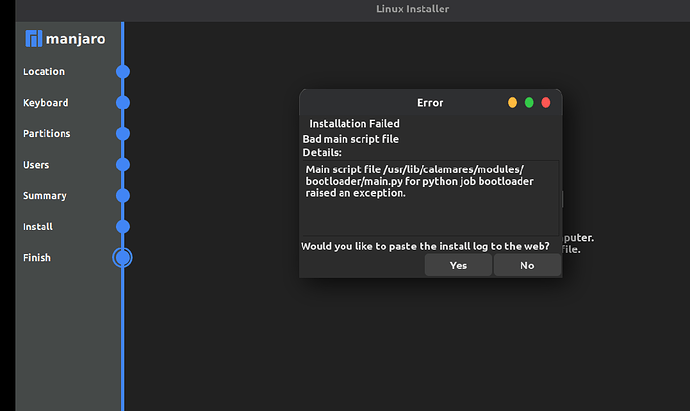Screen dimensions: 690x411
Task: Click the 'Bad main script file' text
Action: (351, 139)
